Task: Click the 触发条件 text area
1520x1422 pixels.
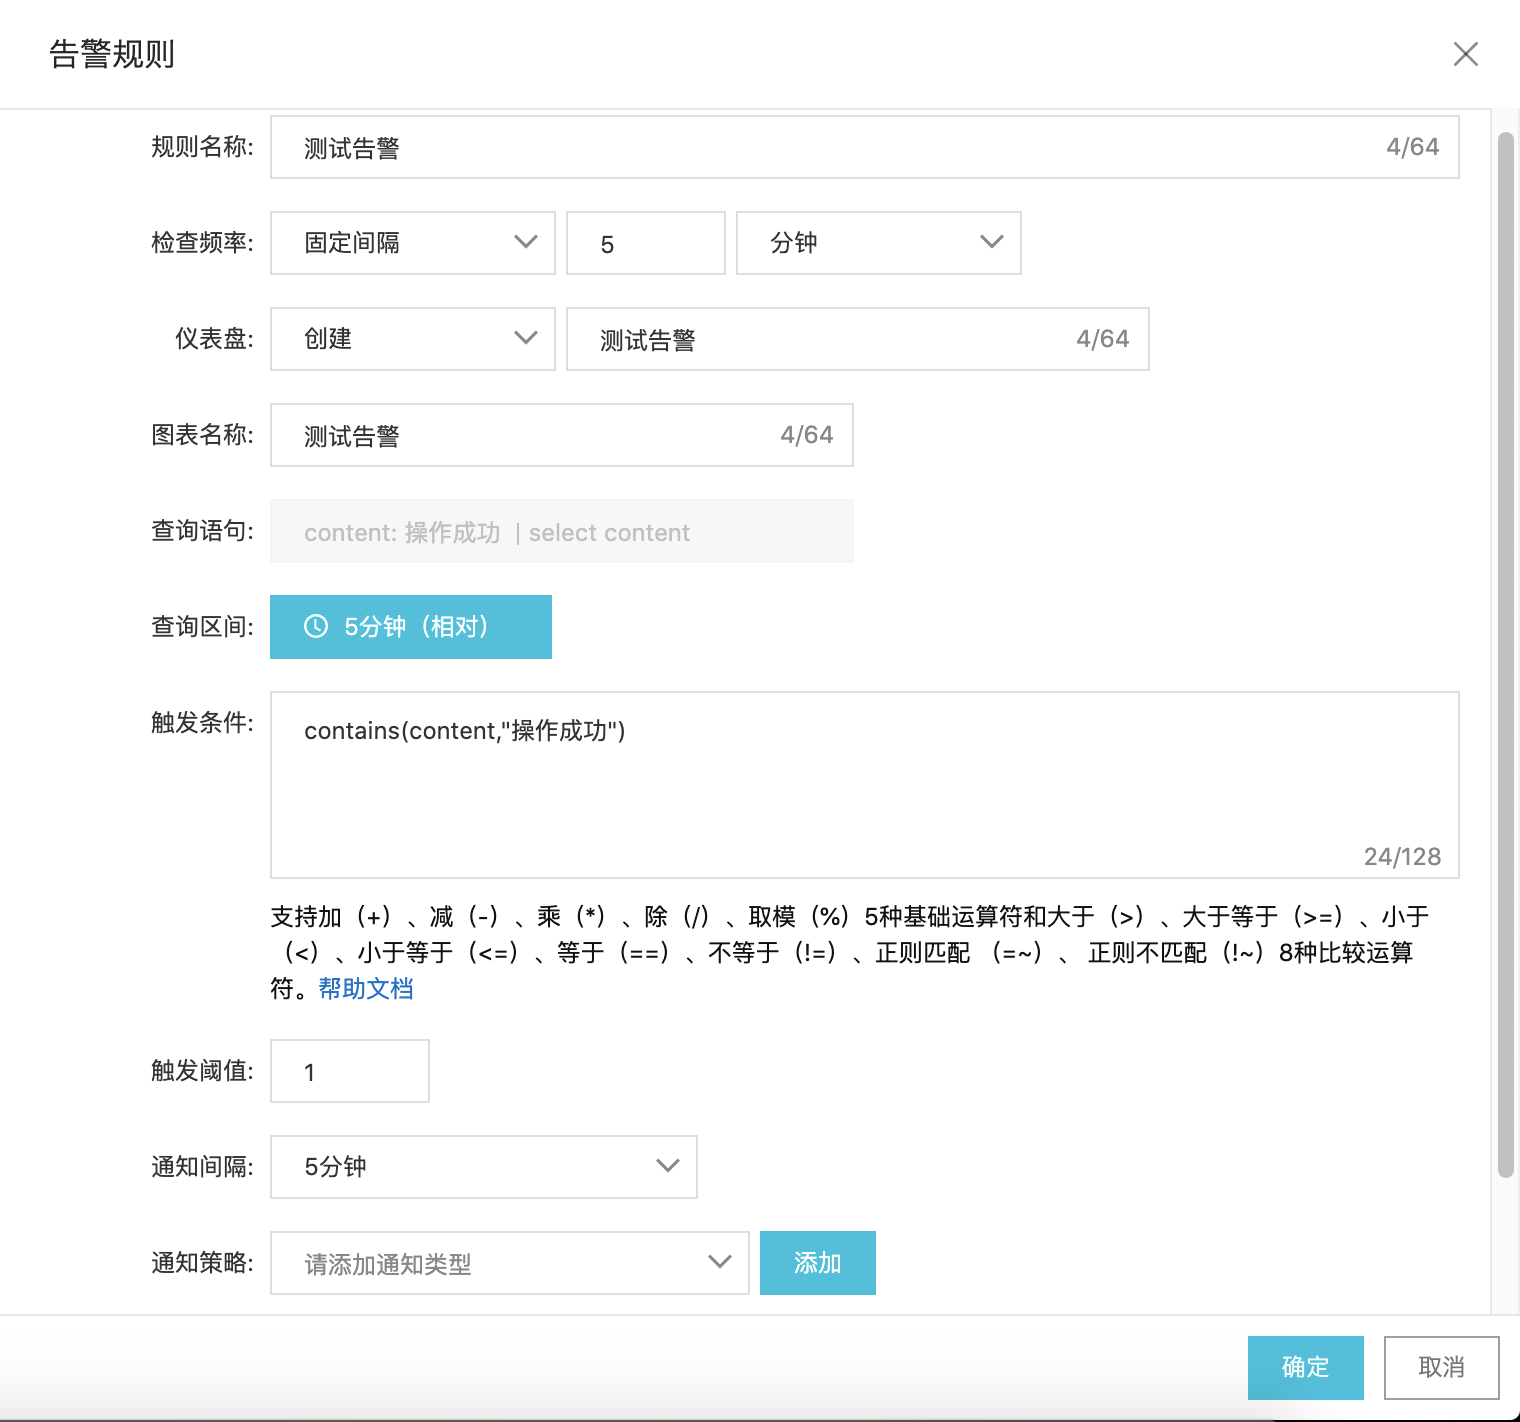Action: tap(864, 785)
